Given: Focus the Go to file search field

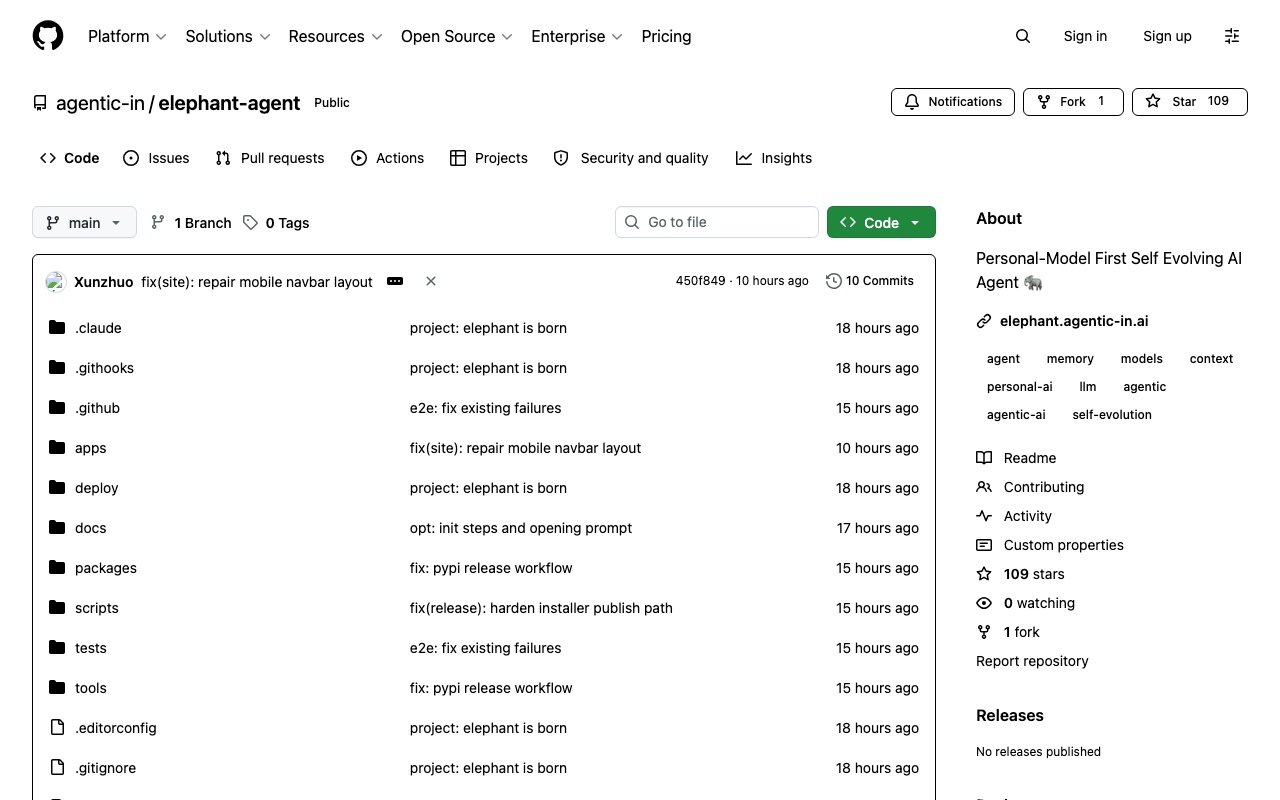Looking at the screenshot, I should coord(717,222).
